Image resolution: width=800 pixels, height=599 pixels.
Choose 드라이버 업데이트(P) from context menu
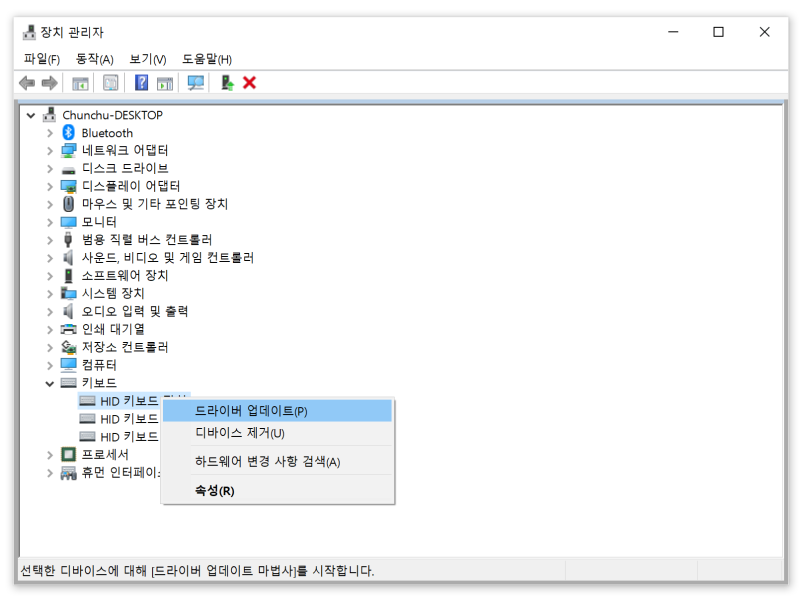[278, 411]
